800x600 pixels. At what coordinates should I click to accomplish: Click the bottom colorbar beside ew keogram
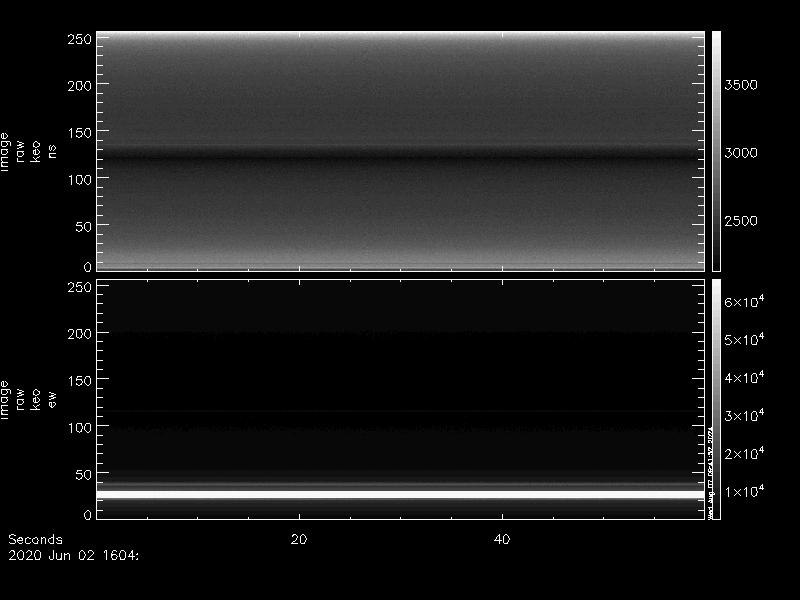pos(716,400)
